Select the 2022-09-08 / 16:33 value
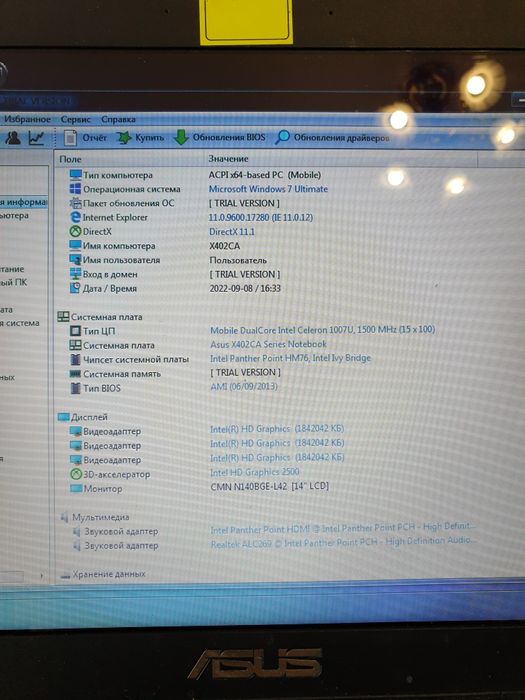The width and height of the screenshot is (525, 700). [245, 288]
